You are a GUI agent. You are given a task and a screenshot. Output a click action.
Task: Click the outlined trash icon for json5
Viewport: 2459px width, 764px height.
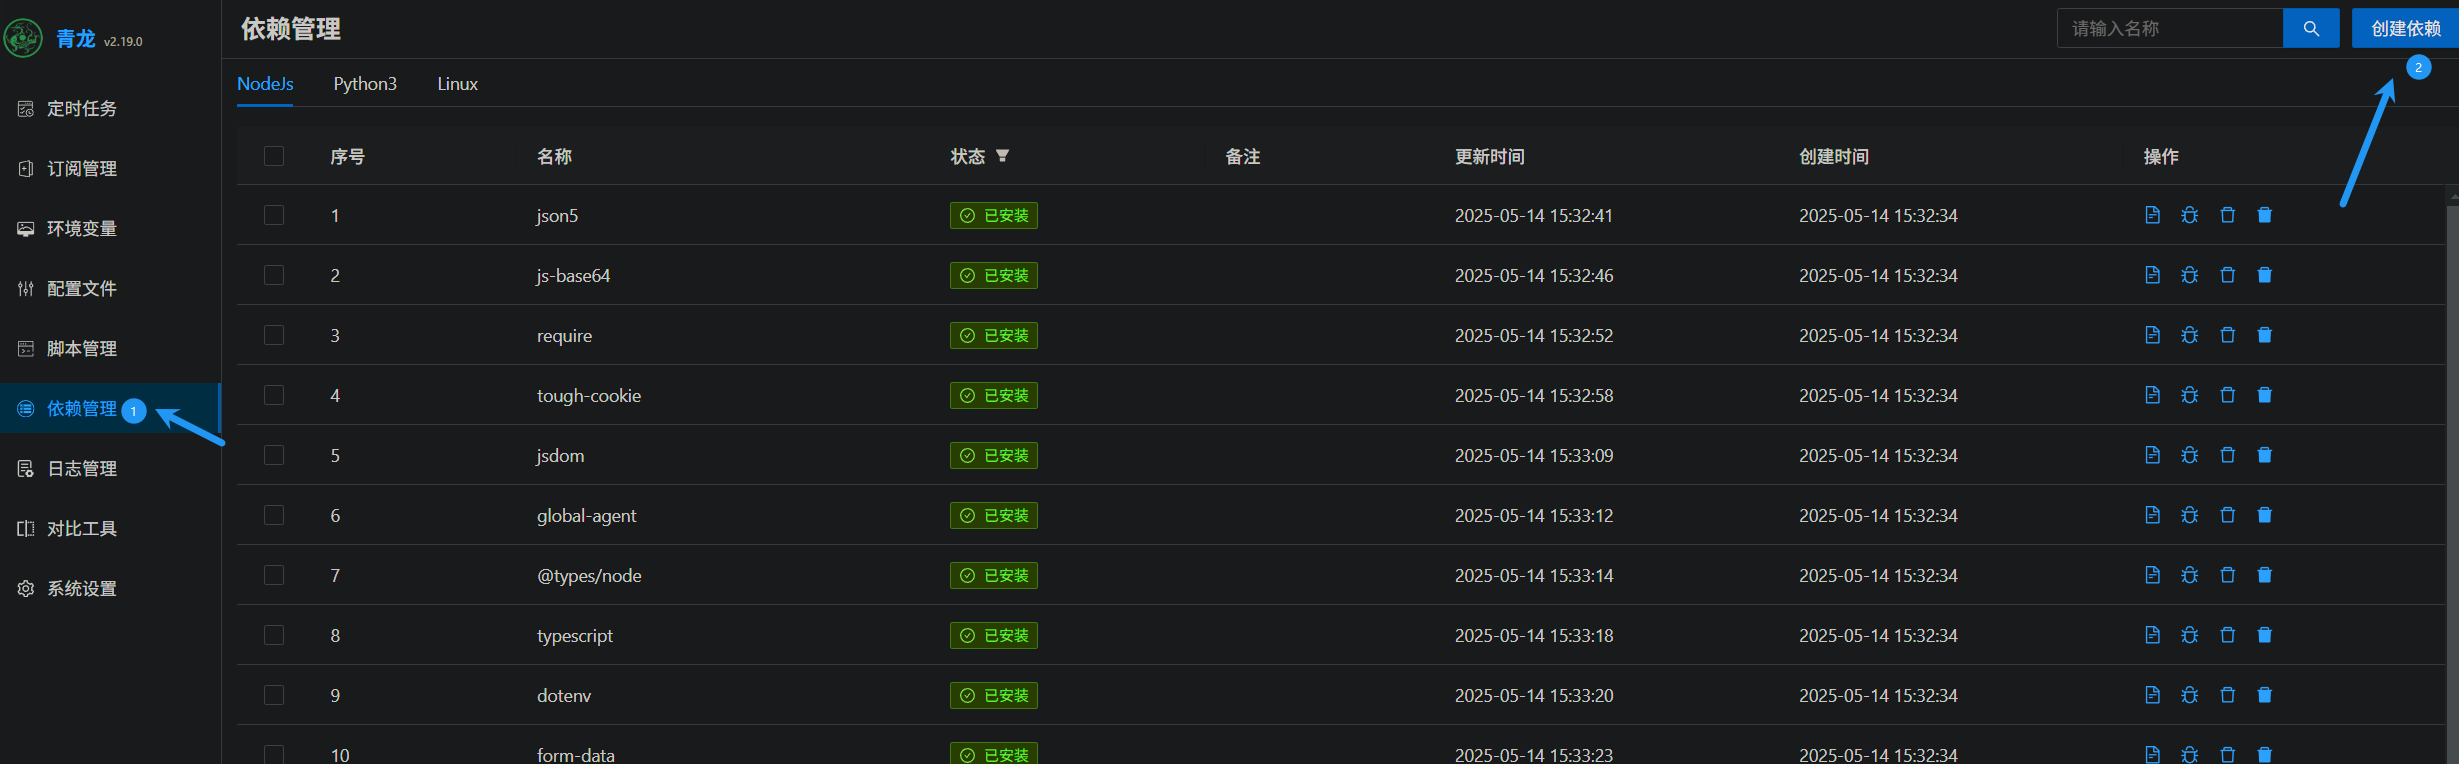(x=2228, y=215)
